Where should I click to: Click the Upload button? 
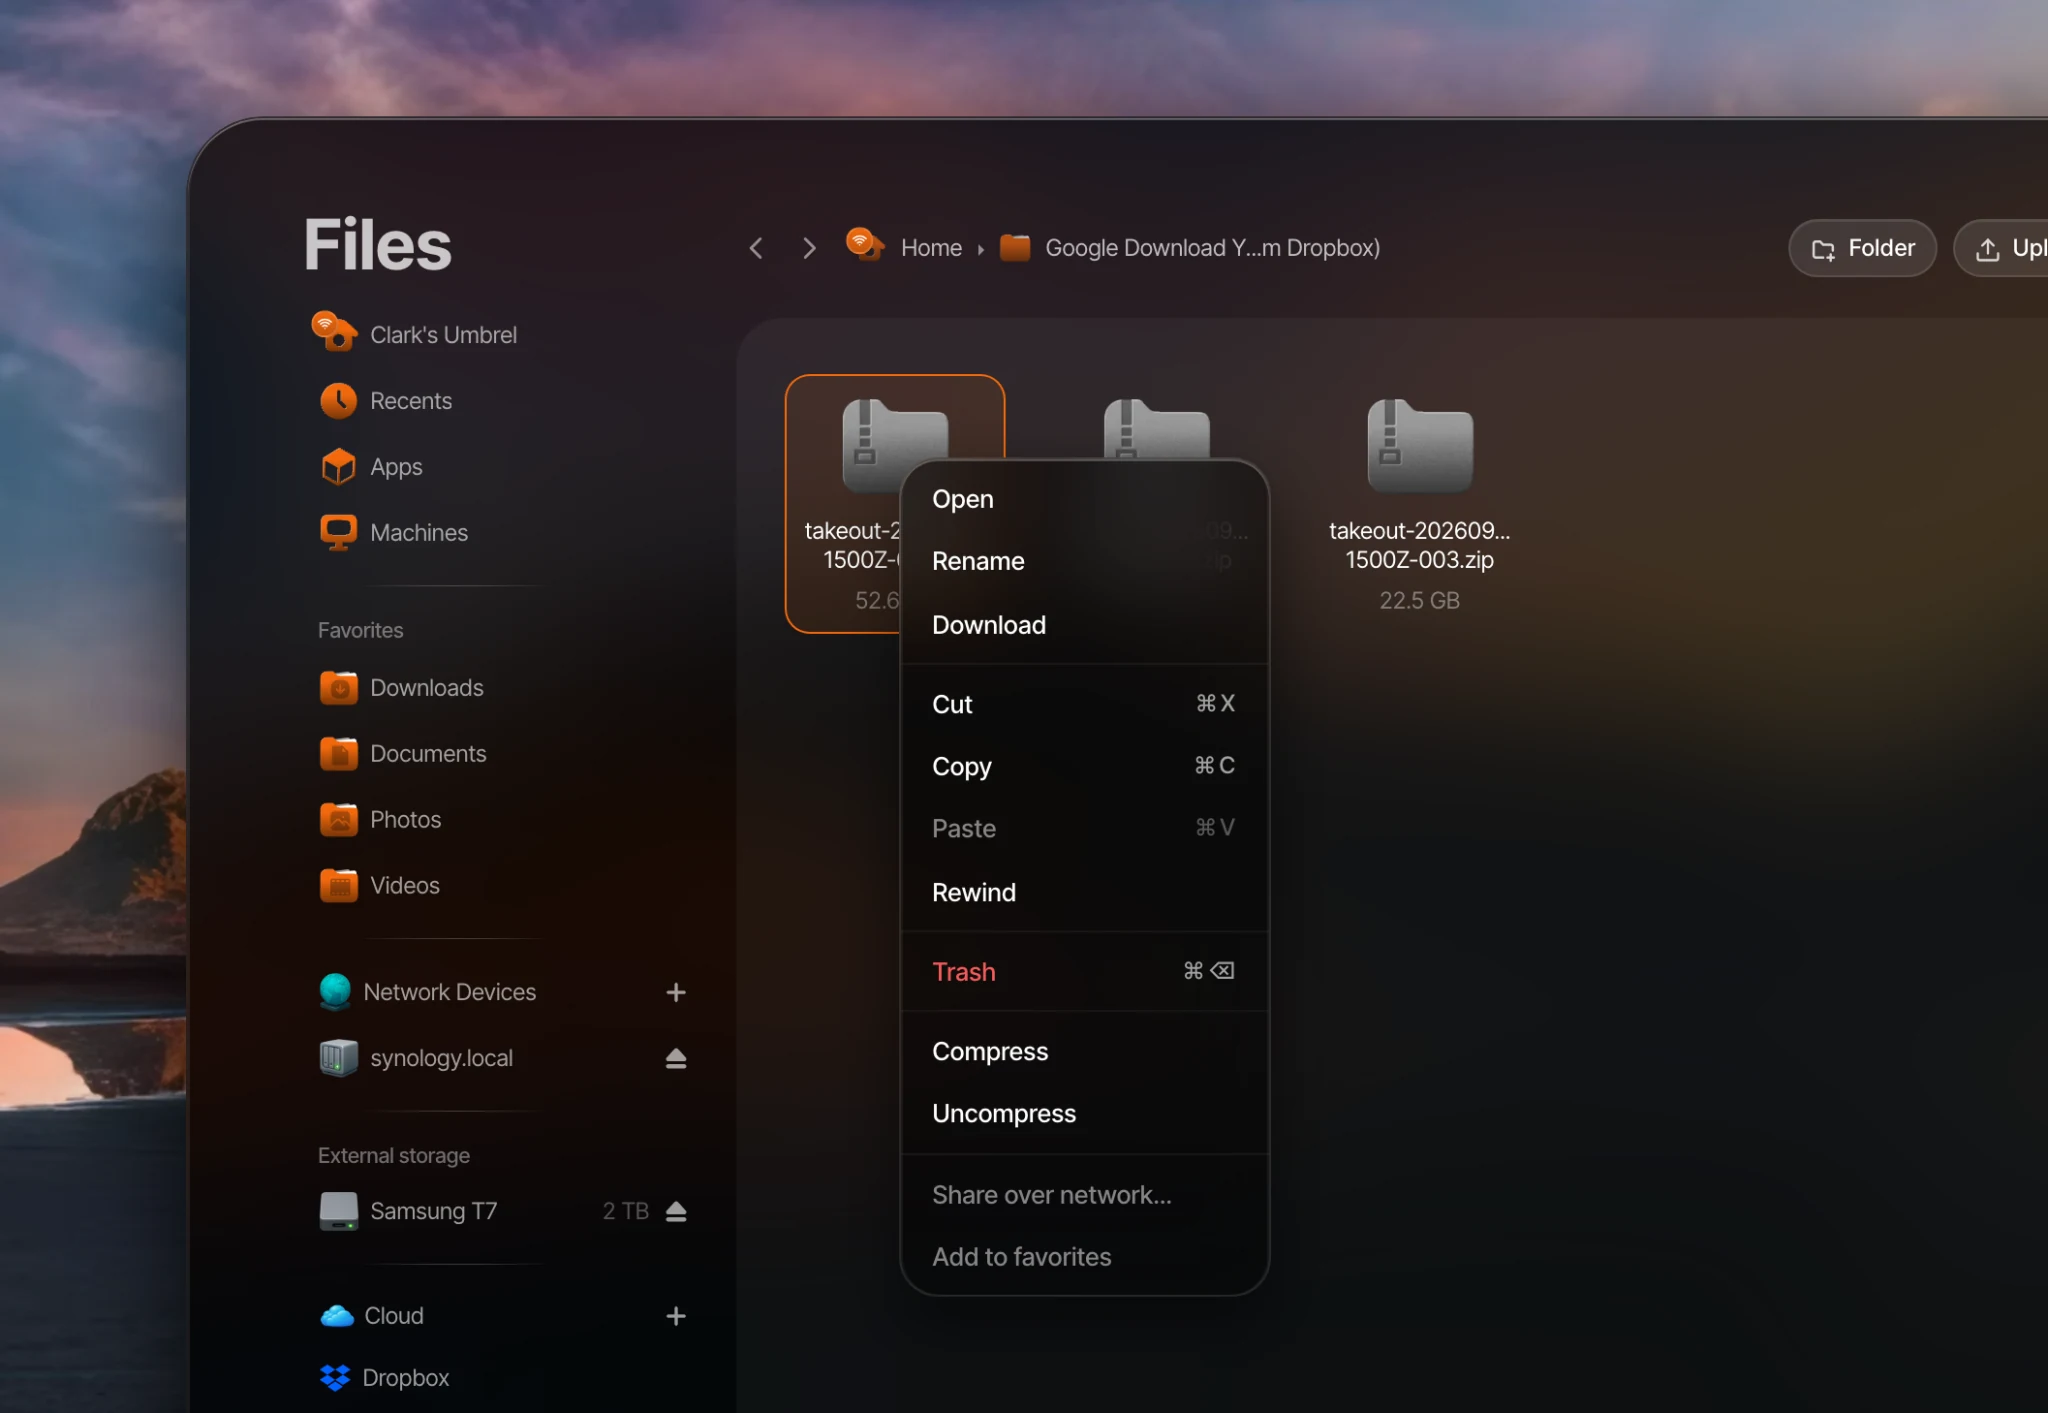coord(2002,248)
